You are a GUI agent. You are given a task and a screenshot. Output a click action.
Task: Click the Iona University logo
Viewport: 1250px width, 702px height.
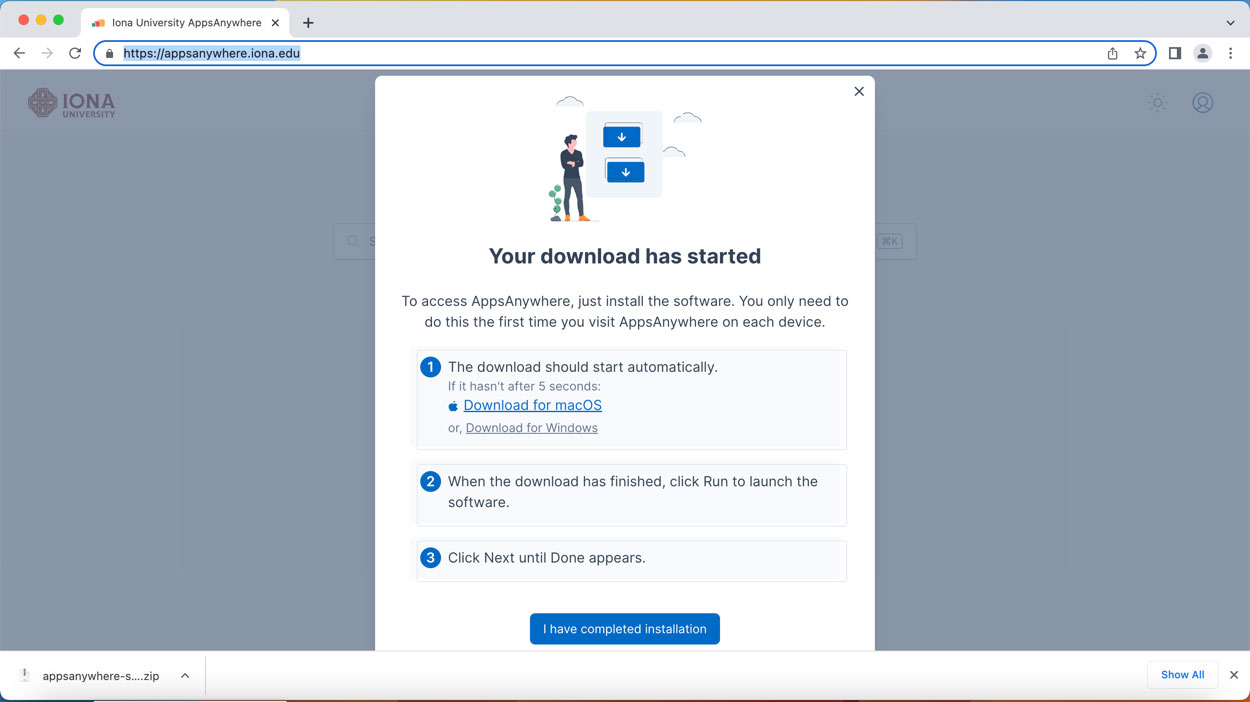pos(72,103)
